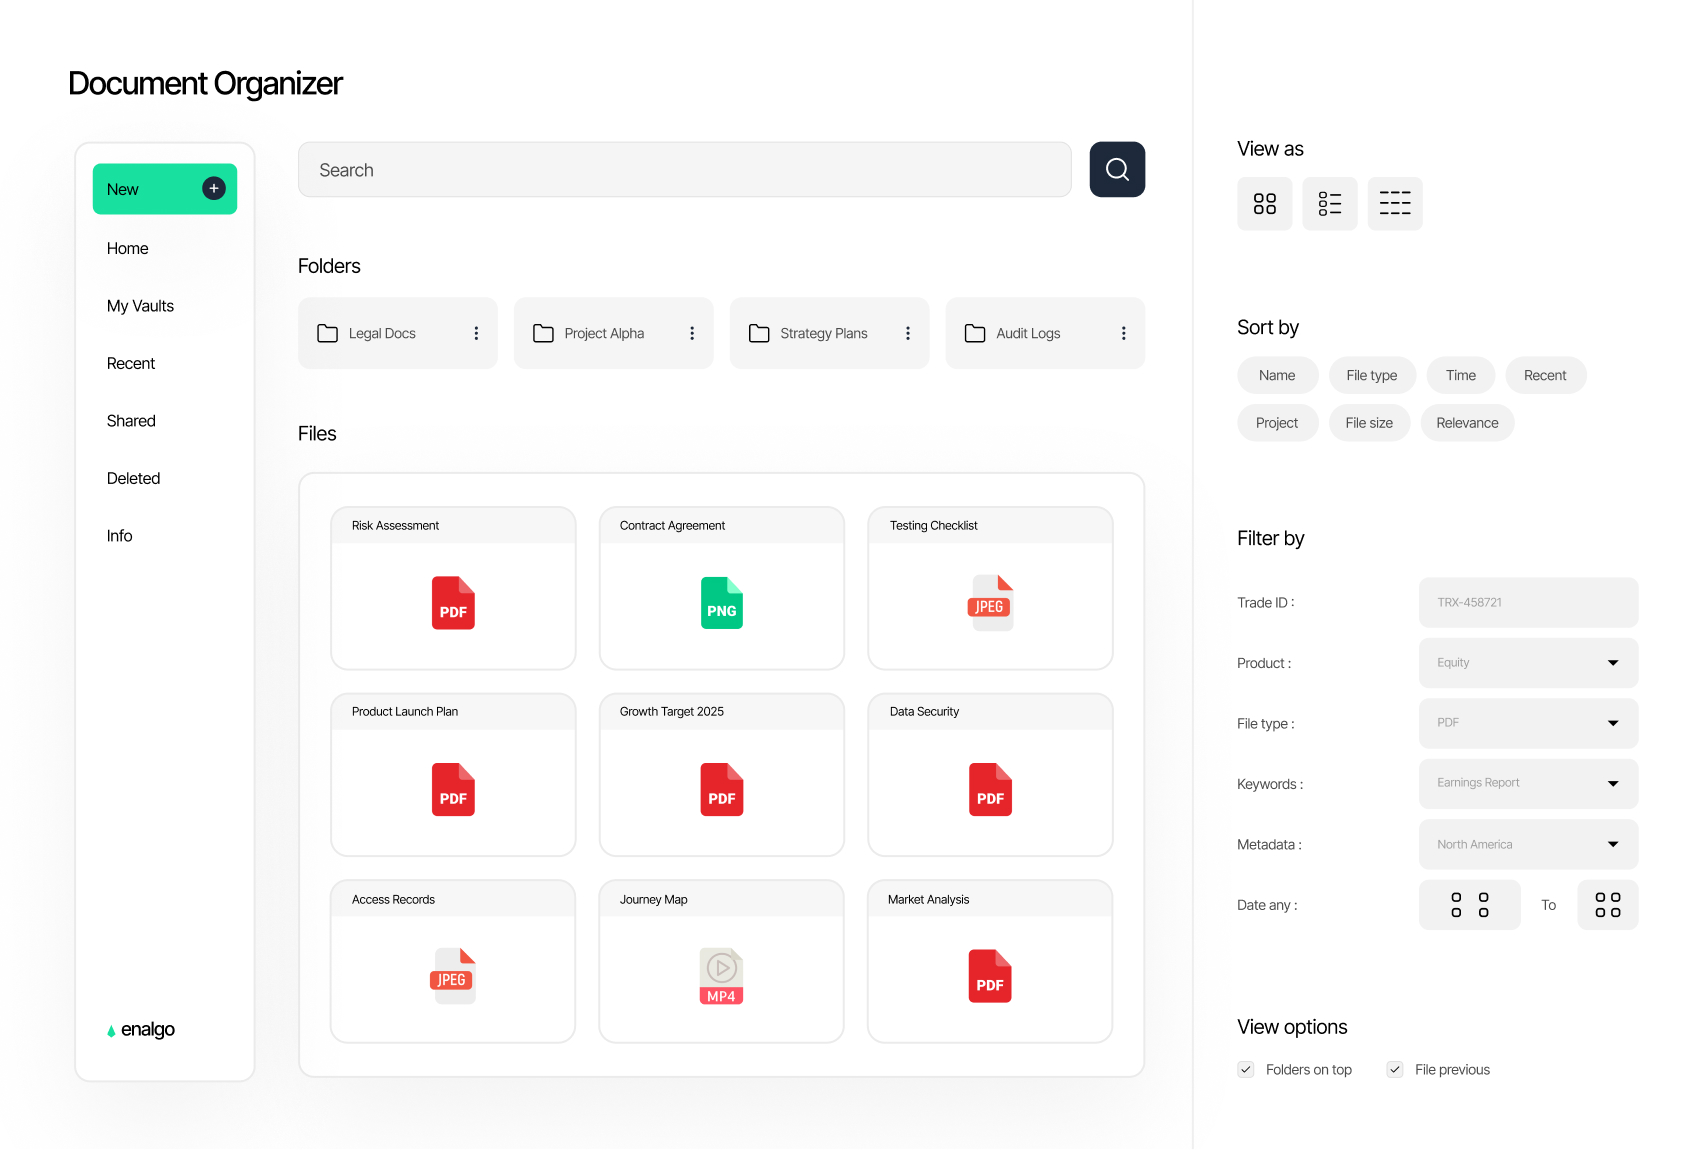Expand the Product dropdown showing Equity
Viewport: 1693px width, 1150px height.
(1527, 662)
